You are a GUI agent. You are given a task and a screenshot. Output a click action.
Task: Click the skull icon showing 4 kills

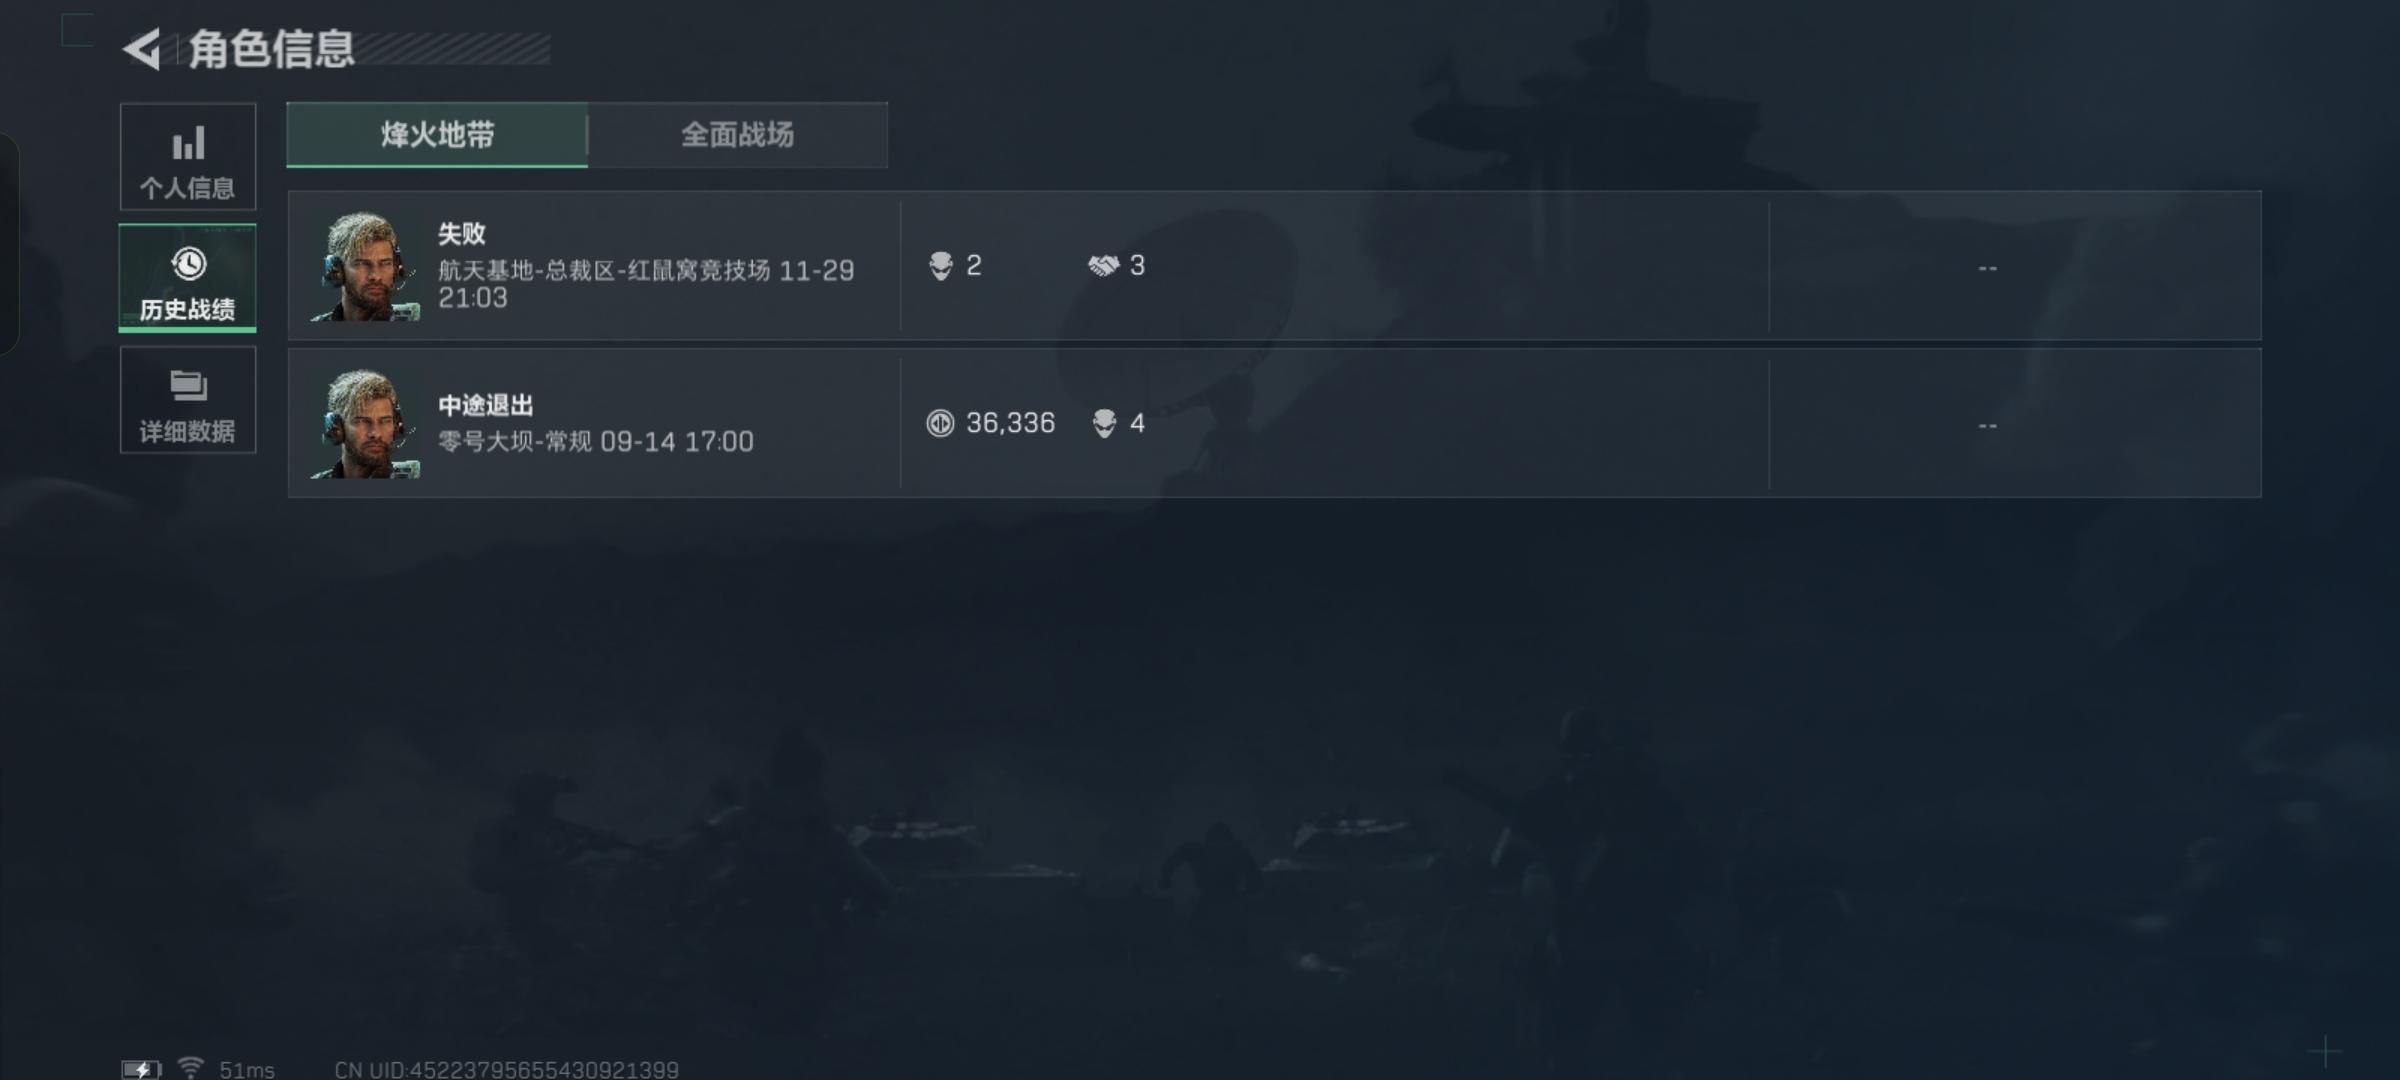point(1104,424)
